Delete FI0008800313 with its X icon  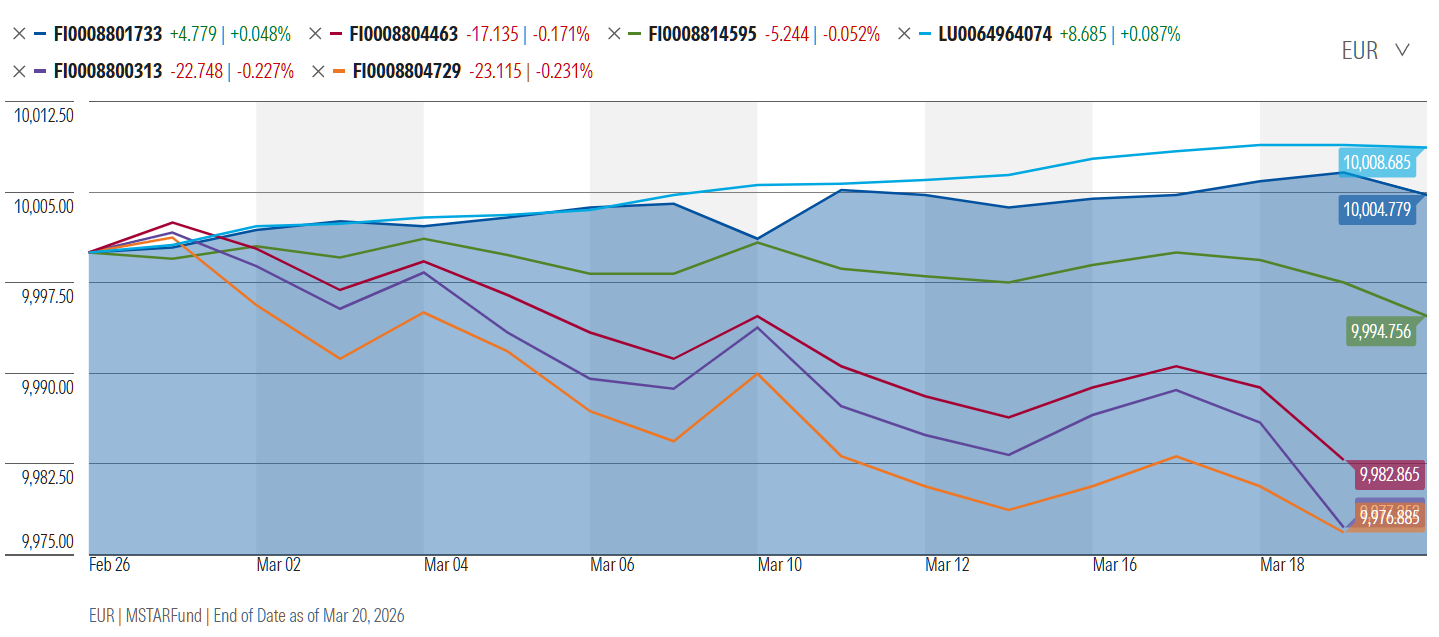coord(19,71)
